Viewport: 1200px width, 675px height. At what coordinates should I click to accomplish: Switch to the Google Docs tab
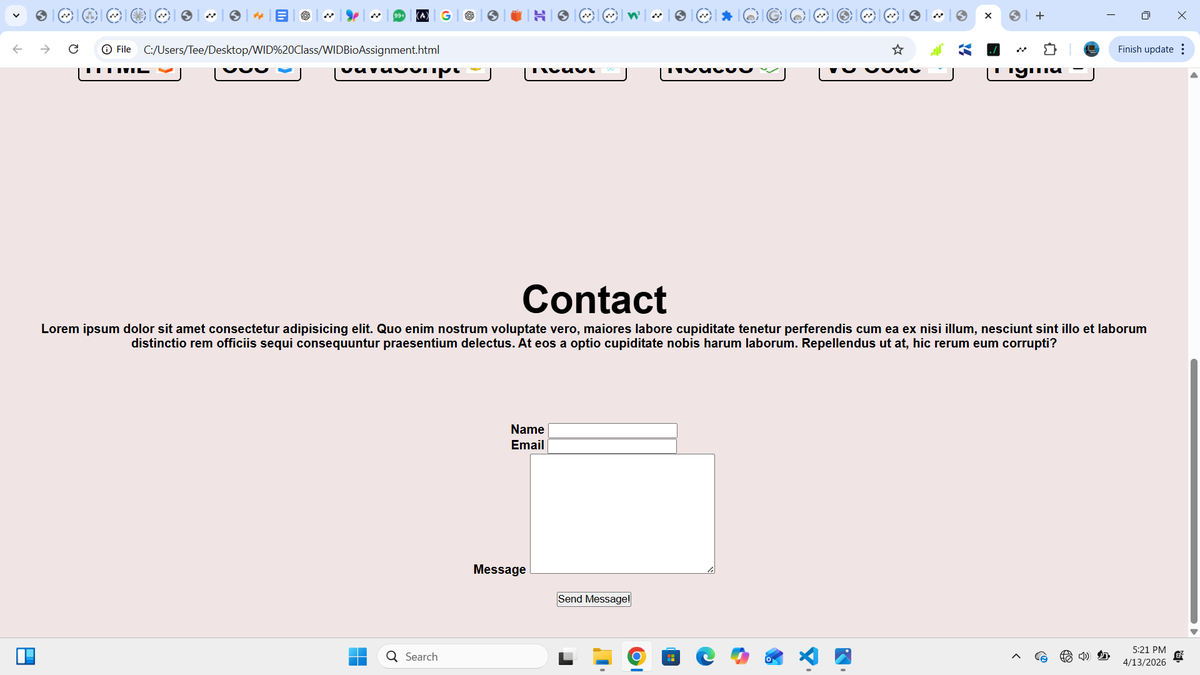pos(282,16)
